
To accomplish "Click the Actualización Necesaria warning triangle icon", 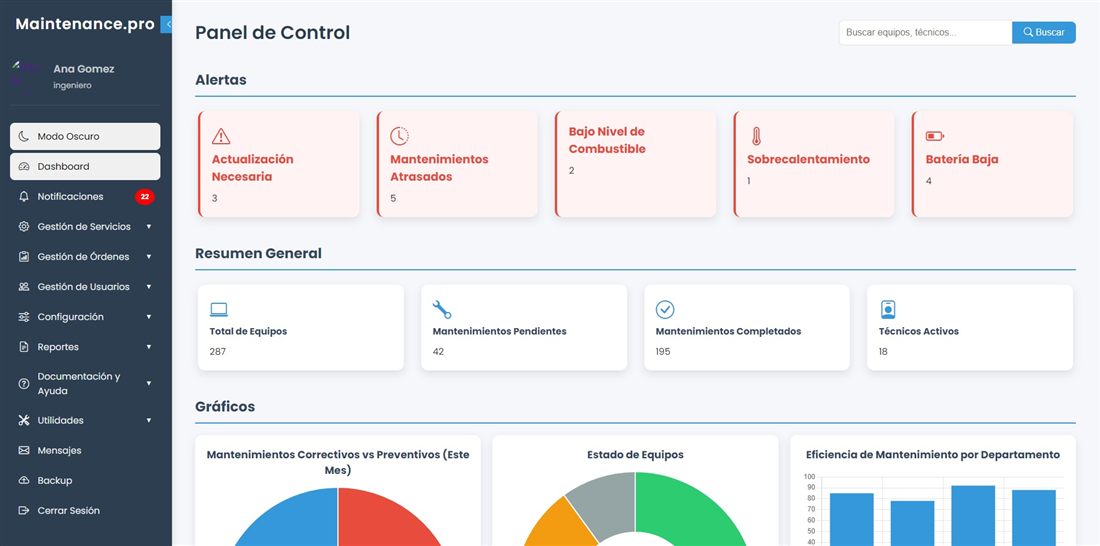I will click(x=221, y=136).
